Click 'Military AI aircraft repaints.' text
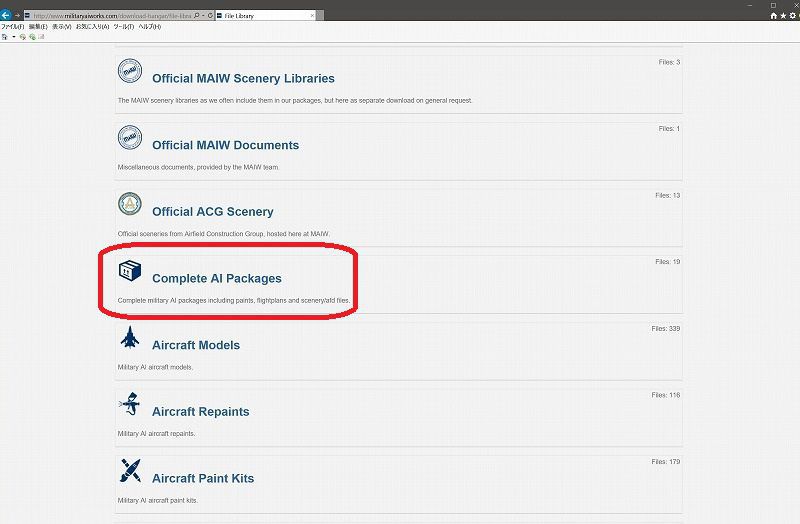Image resolution: width=800 pixels, height=524 pixels. 156,434
